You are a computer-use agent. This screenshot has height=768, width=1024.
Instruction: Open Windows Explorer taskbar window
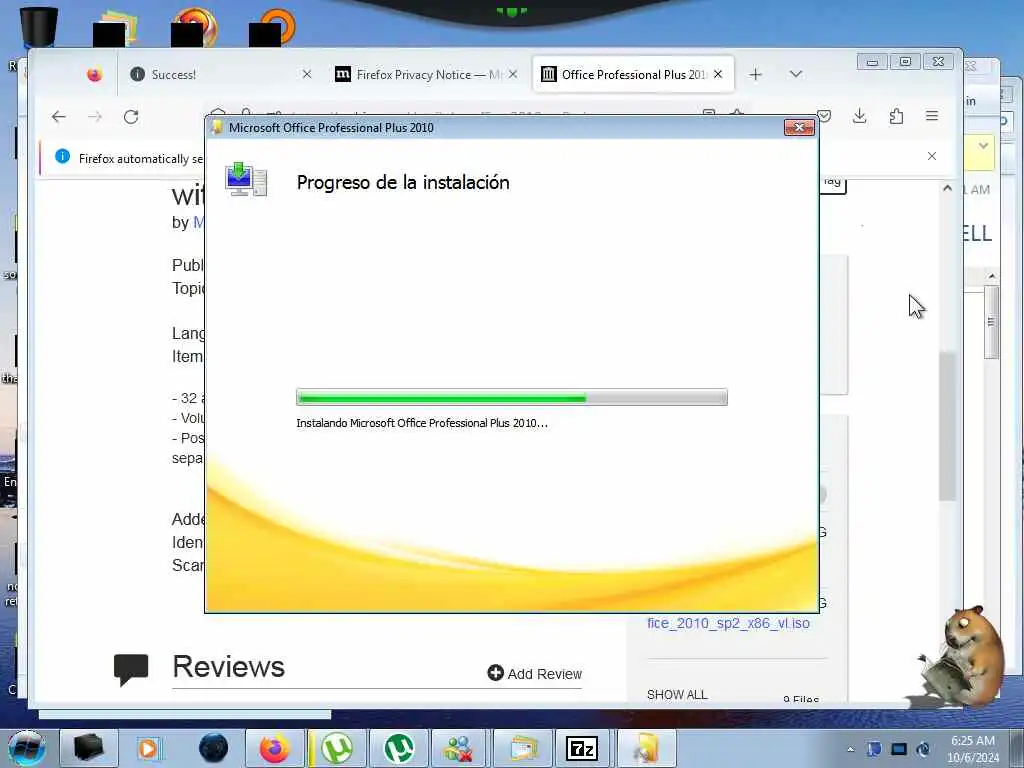tap(522, 748)
